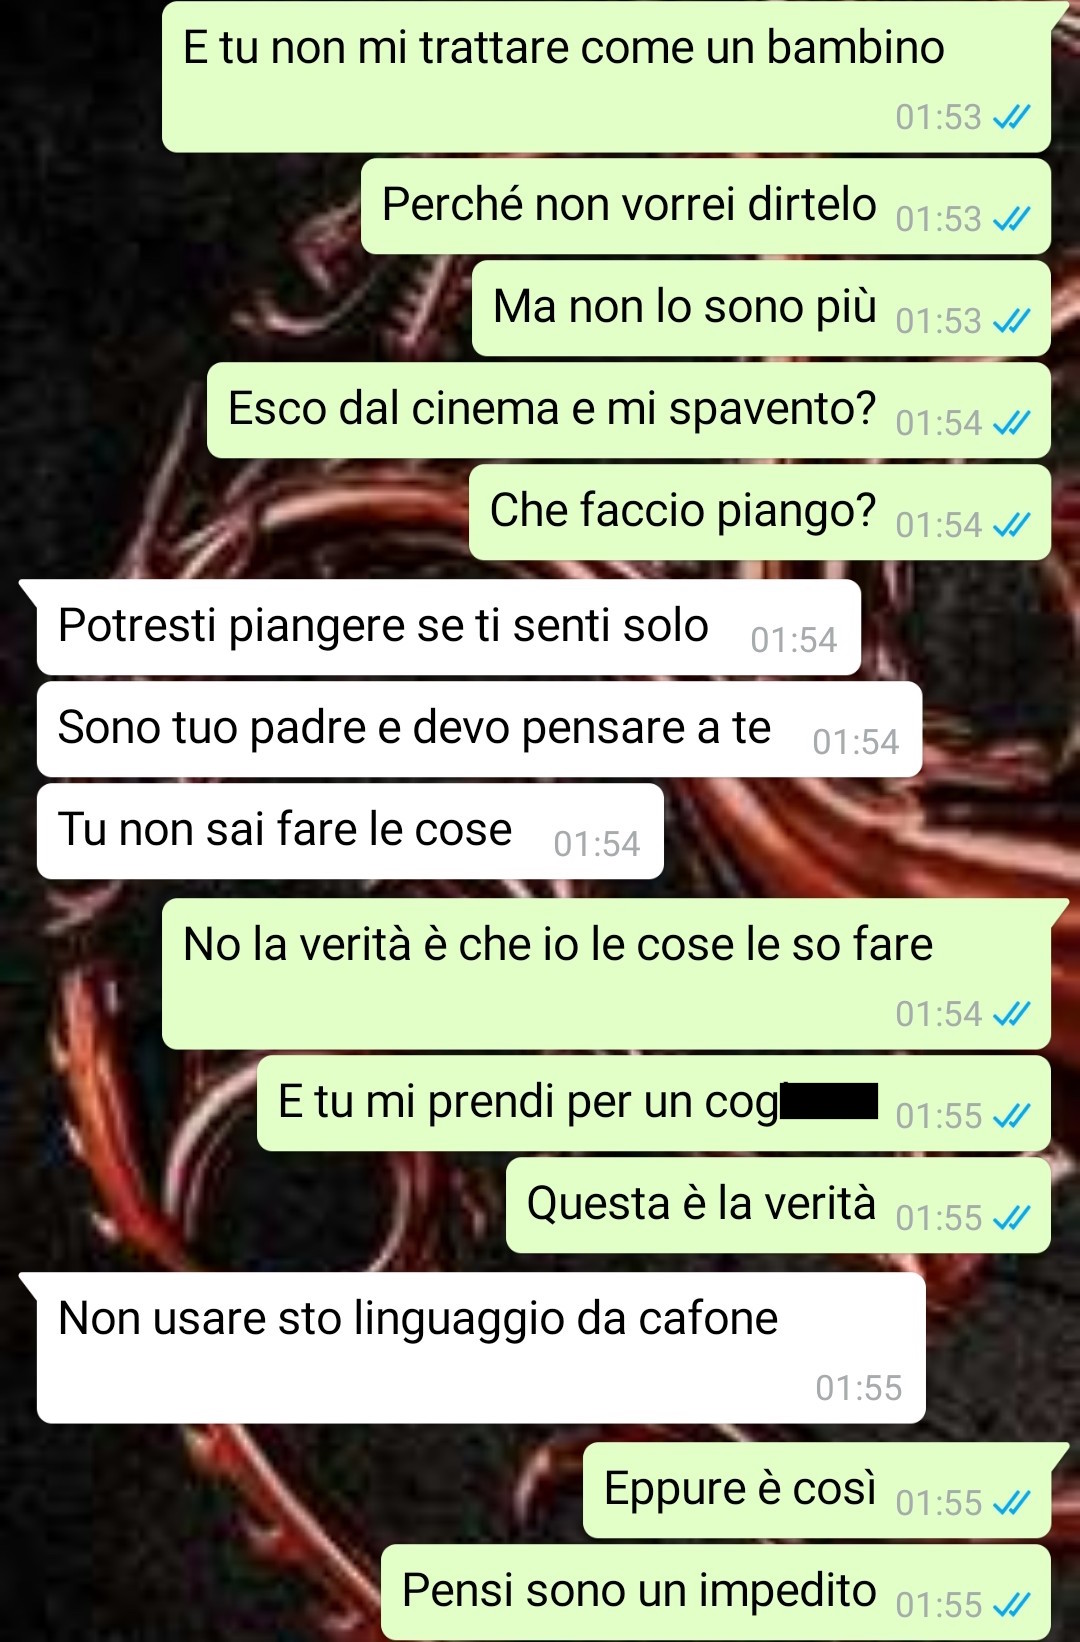Tap the text 'Che faccio piango?'
1080x1642 pixels.
click(683, 510)
